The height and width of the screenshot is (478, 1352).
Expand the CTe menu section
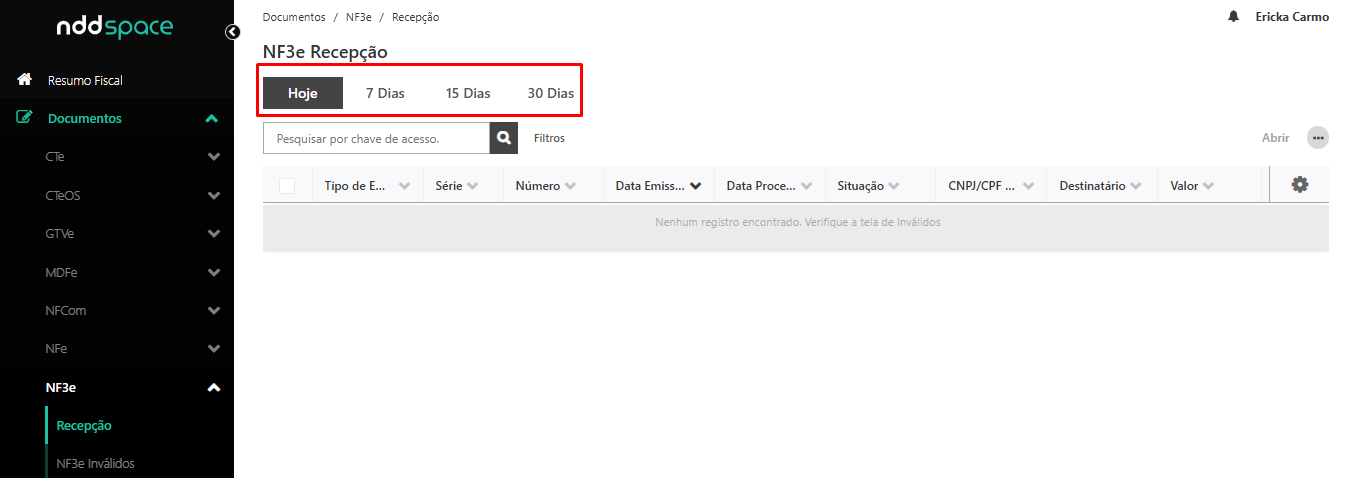point(213,157)
